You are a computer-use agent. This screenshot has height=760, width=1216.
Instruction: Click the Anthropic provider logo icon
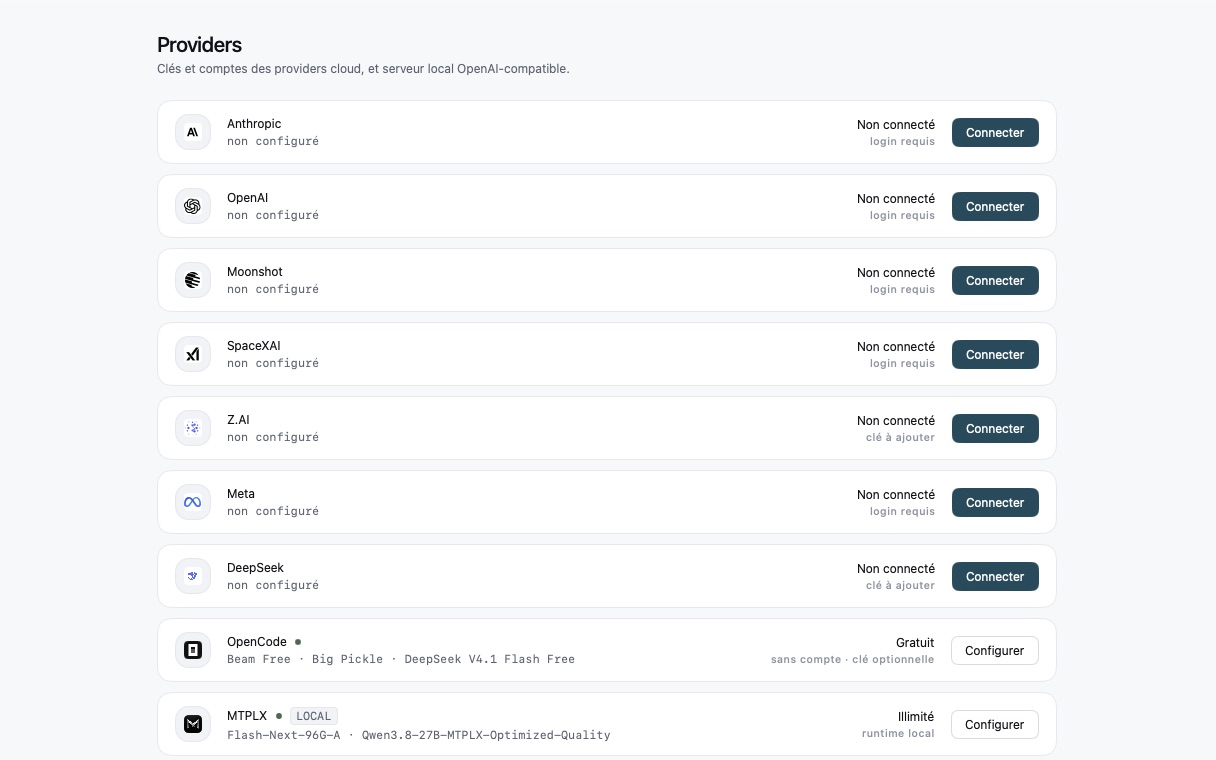point(193,132)
